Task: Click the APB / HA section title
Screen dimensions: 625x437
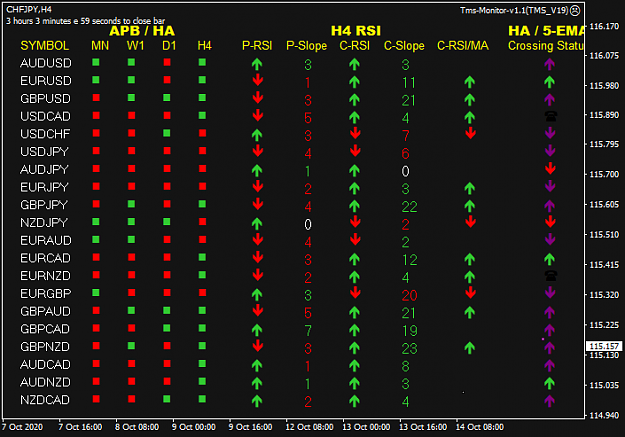Action: pos(142,31)
